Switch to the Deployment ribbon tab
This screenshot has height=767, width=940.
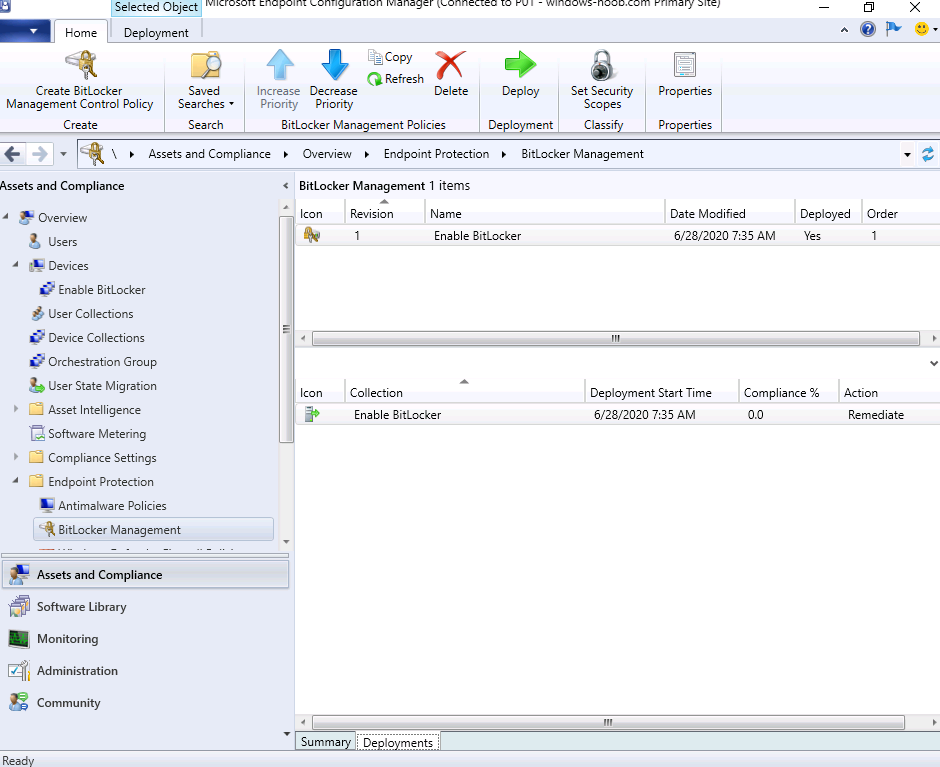[156, 32]
